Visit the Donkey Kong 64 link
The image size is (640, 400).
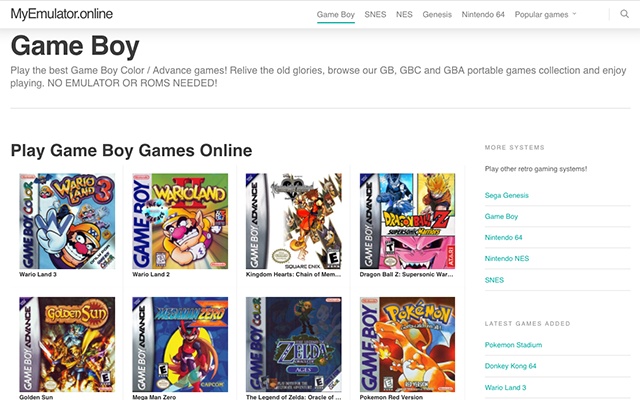(x=510, y=366)
